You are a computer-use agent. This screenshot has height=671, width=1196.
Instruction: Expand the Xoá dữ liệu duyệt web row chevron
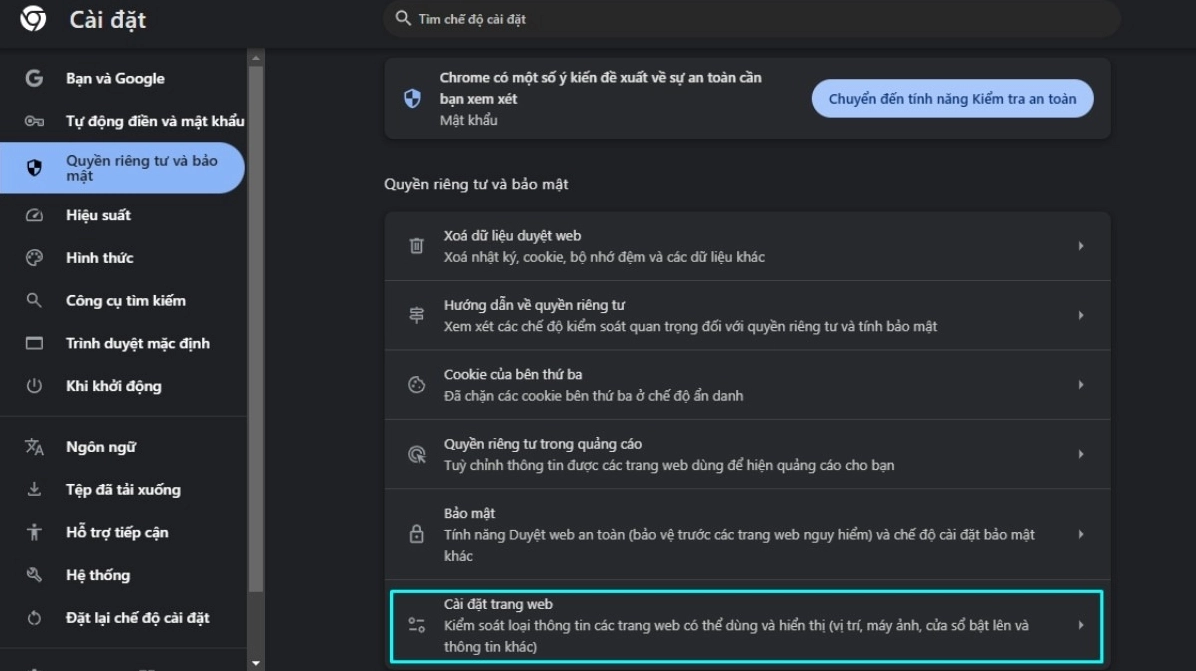pos(1081,245)
